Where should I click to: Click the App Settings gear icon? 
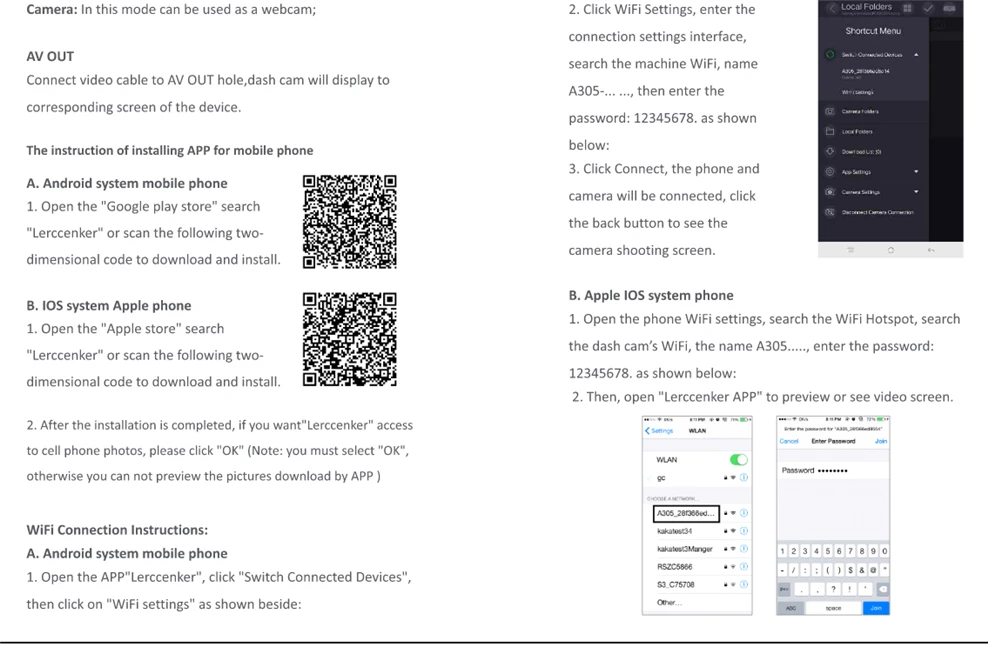pos(830,171)
